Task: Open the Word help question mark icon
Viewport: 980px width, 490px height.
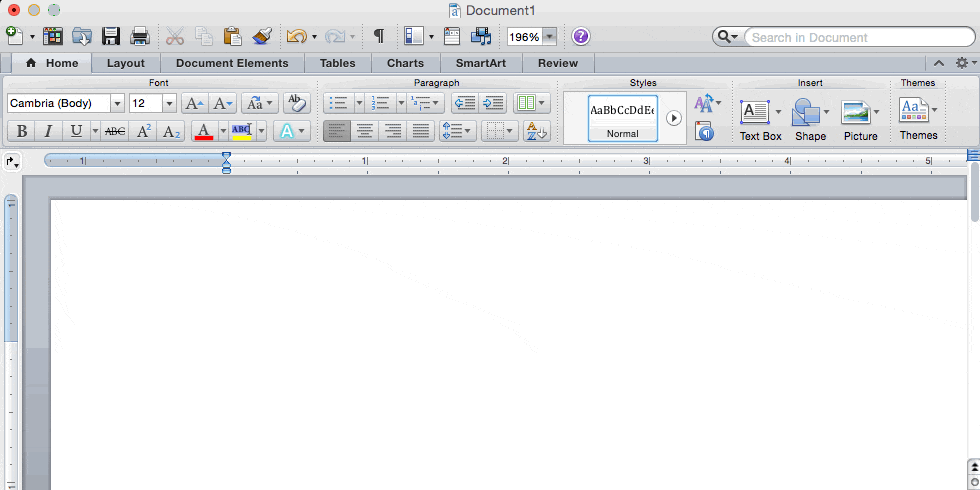Action: [x=581, y=37]
